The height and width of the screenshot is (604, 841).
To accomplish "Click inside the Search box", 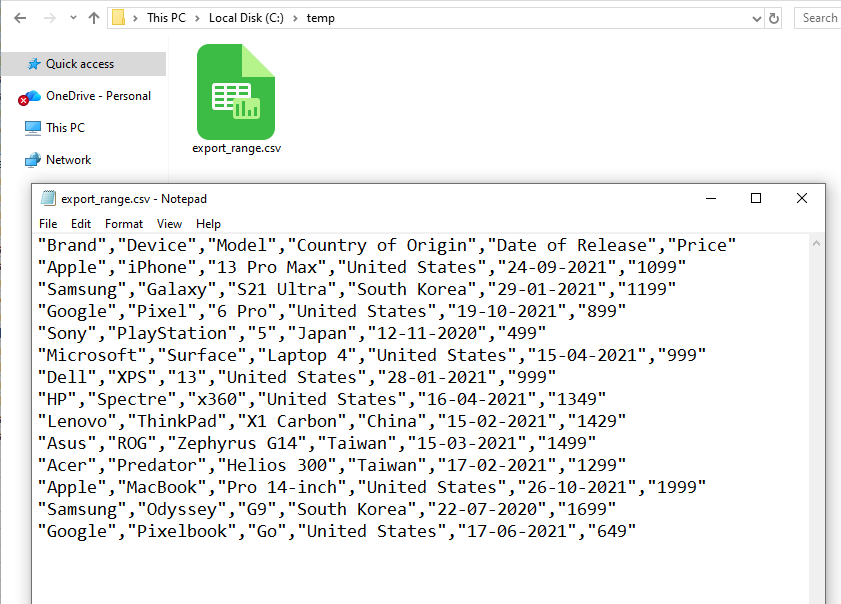I will [819, 17].
